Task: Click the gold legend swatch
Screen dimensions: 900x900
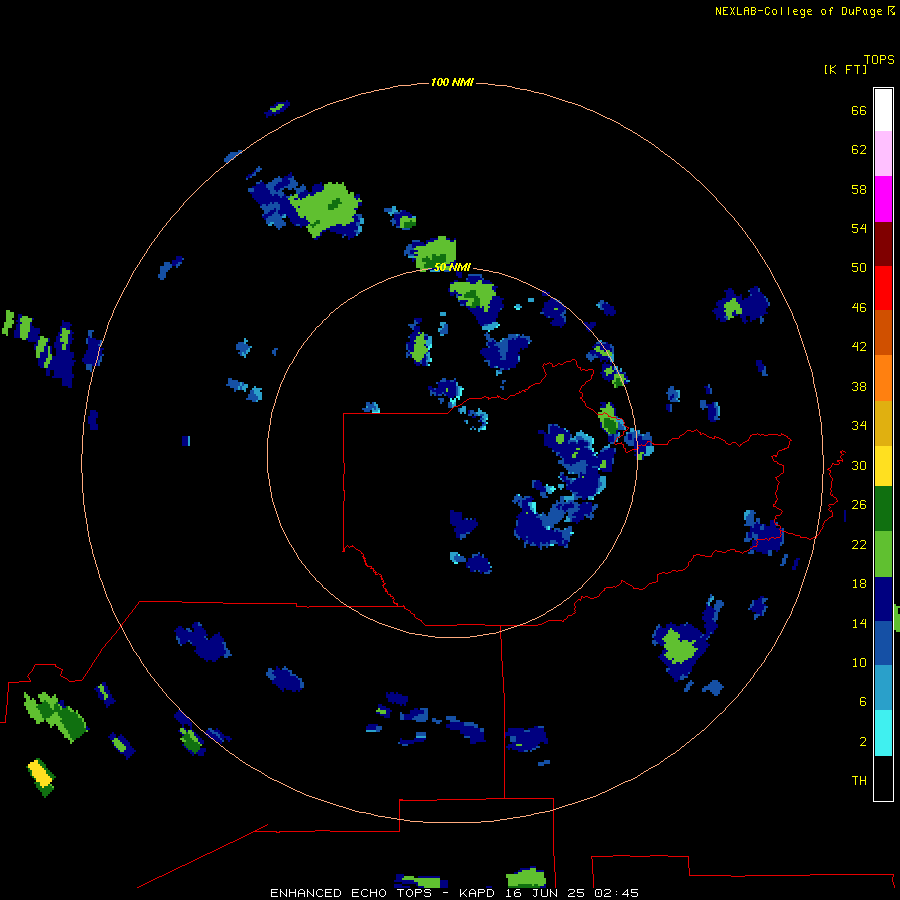Action: pyautogui.click(x=883, y=423)
